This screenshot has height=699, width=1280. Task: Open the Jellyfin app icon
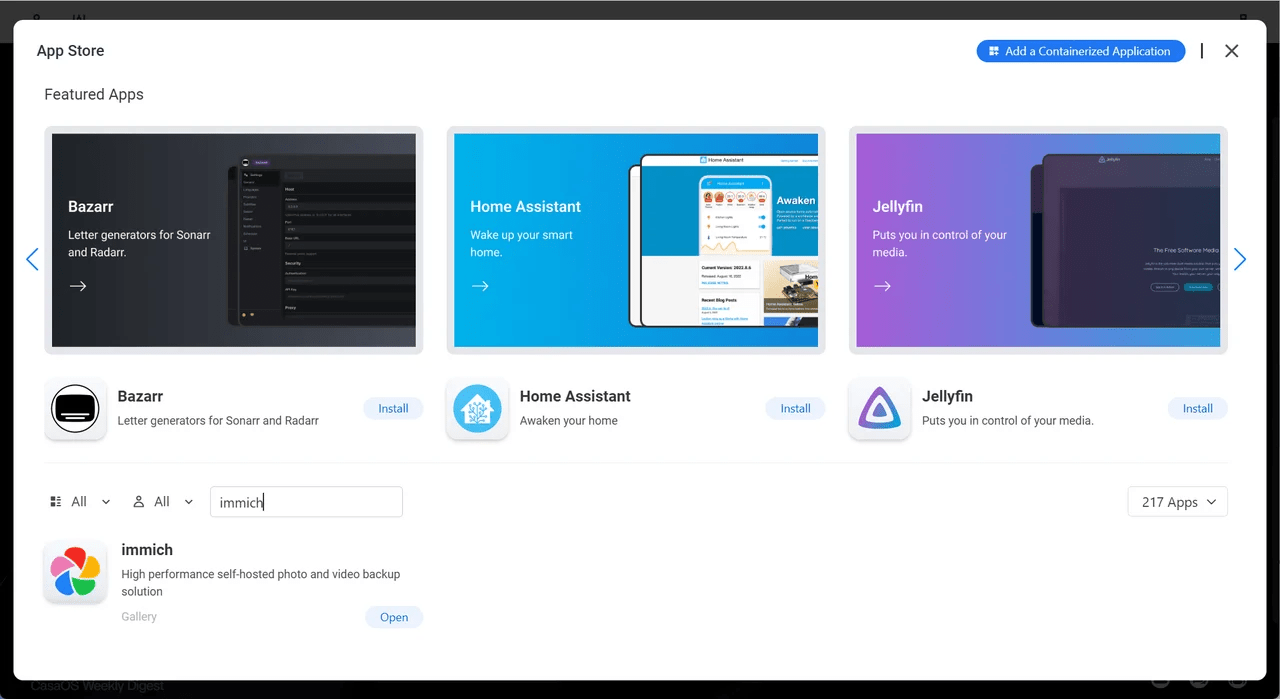pyautogui.click(x=880, y=408)
